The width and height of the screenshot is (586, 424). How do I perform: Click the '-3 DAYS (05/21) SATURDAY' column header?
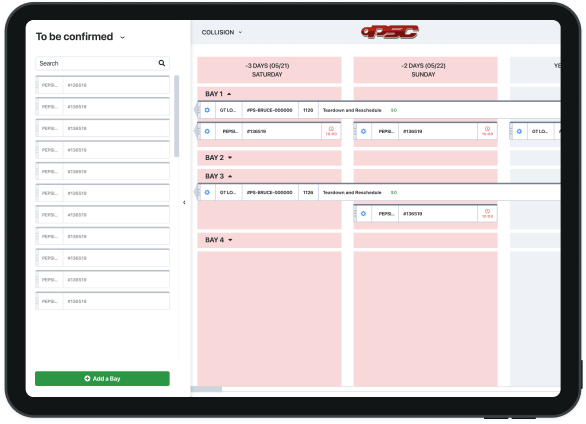click(269, 70)
